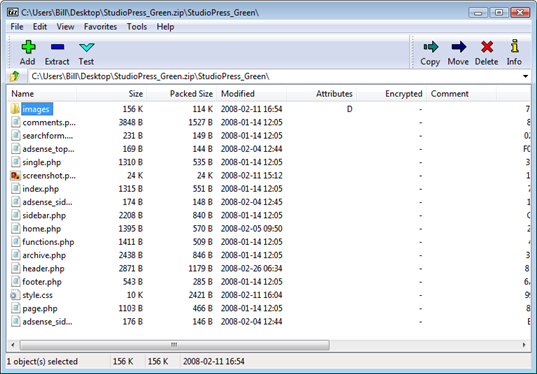Click the 2871 B size value
Viewport: 537px width, 374px height.
[x=131, y=269]
